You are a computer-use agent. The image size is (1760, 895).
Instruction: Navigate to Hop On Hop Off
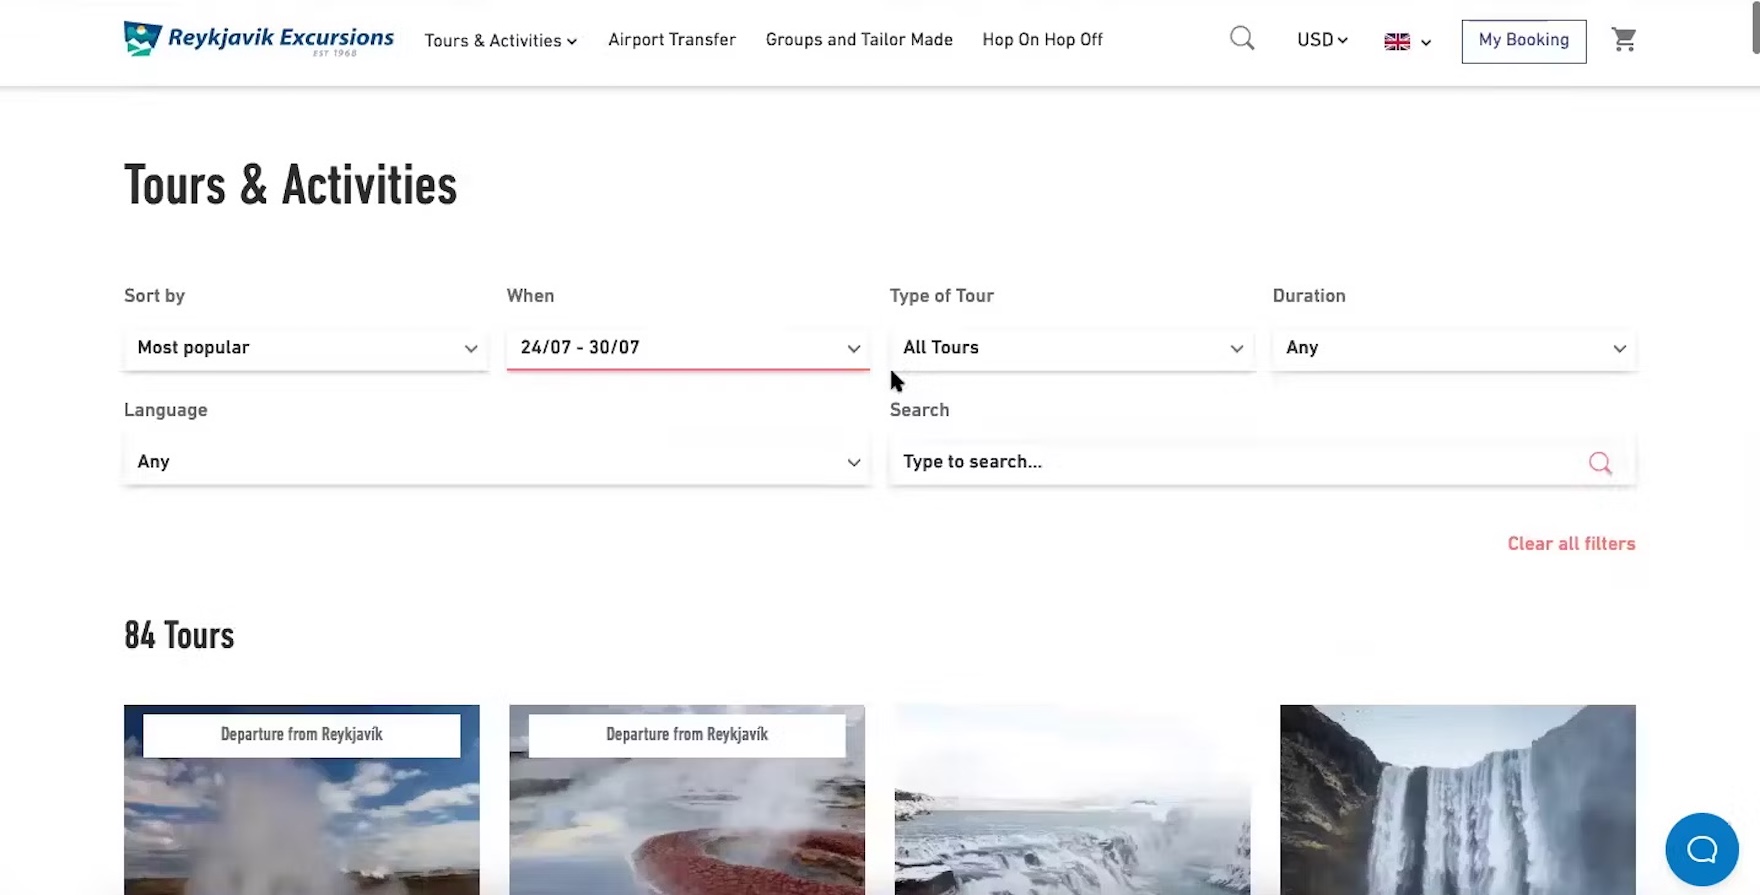pyautogui.click(x=1042, y=40)
